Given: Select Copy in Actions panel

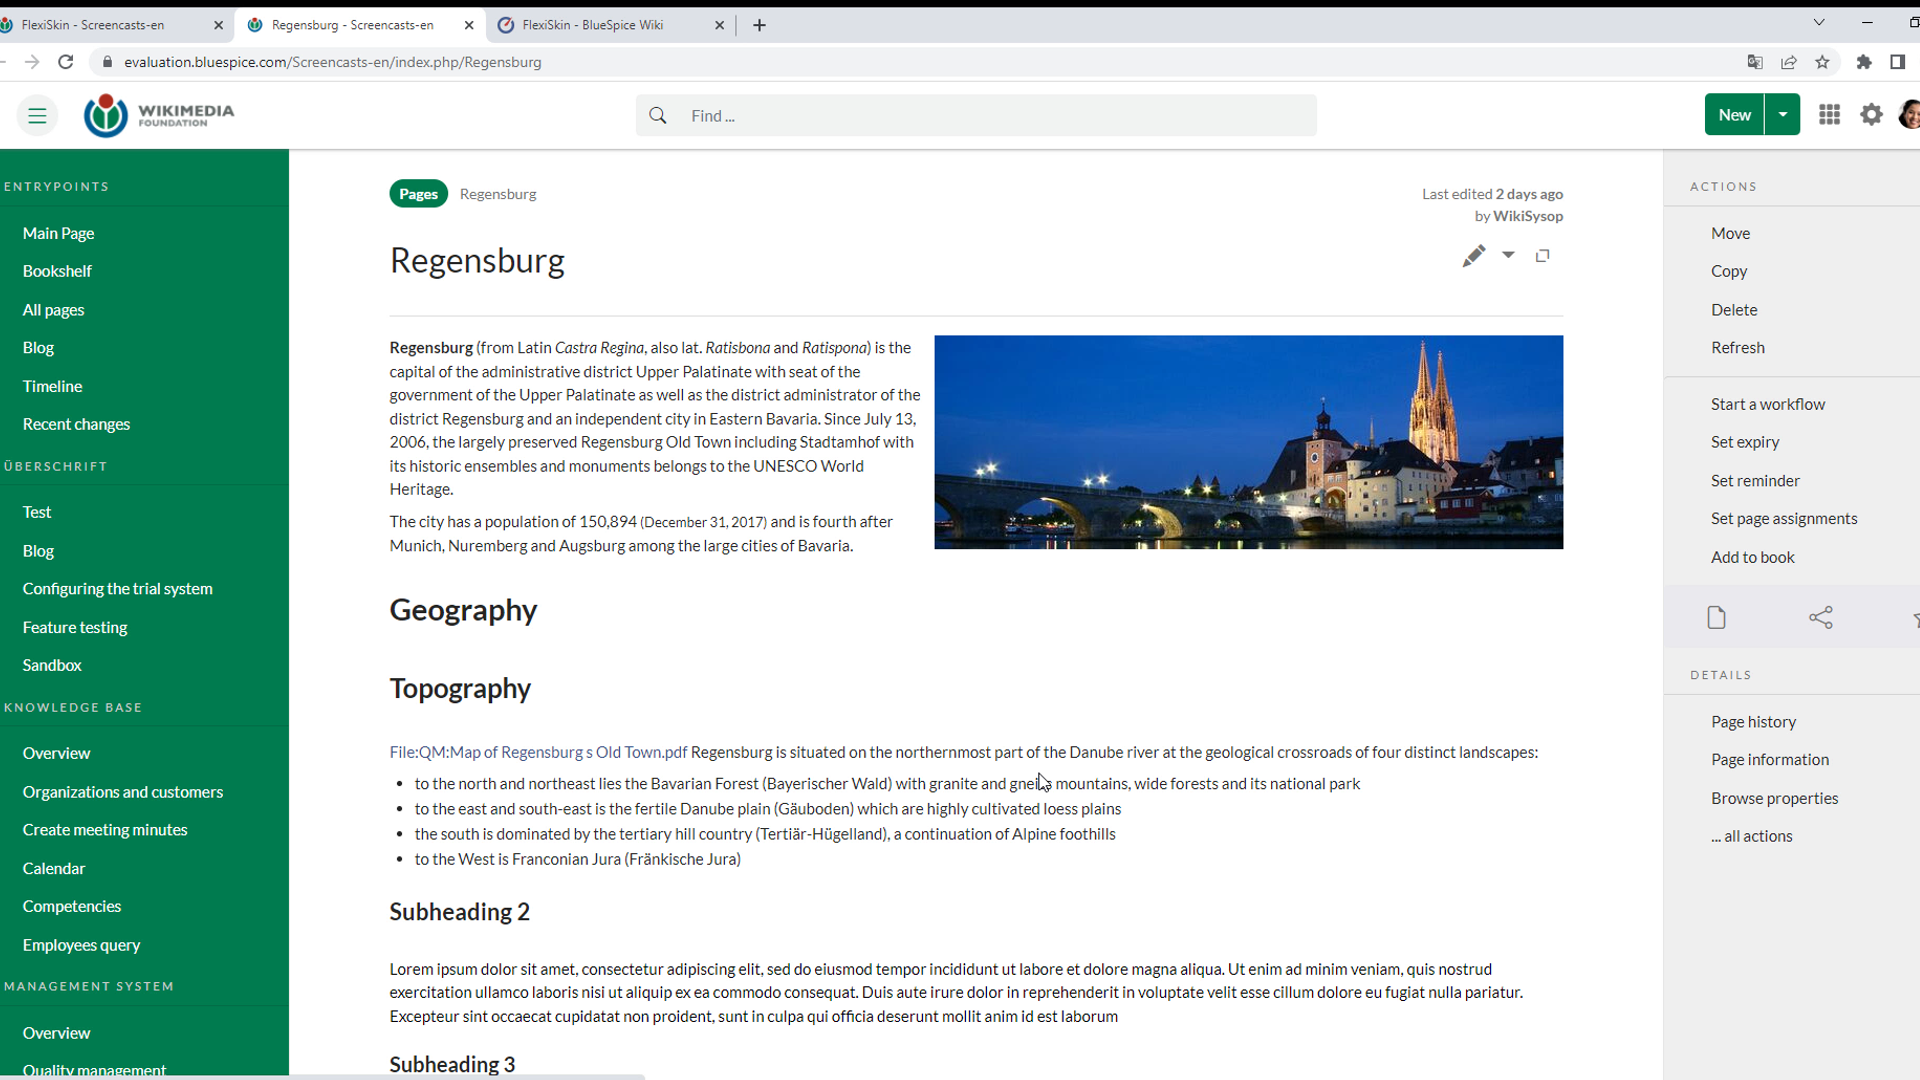Looking at the screenshot, I should click(x=1728, y=271).
